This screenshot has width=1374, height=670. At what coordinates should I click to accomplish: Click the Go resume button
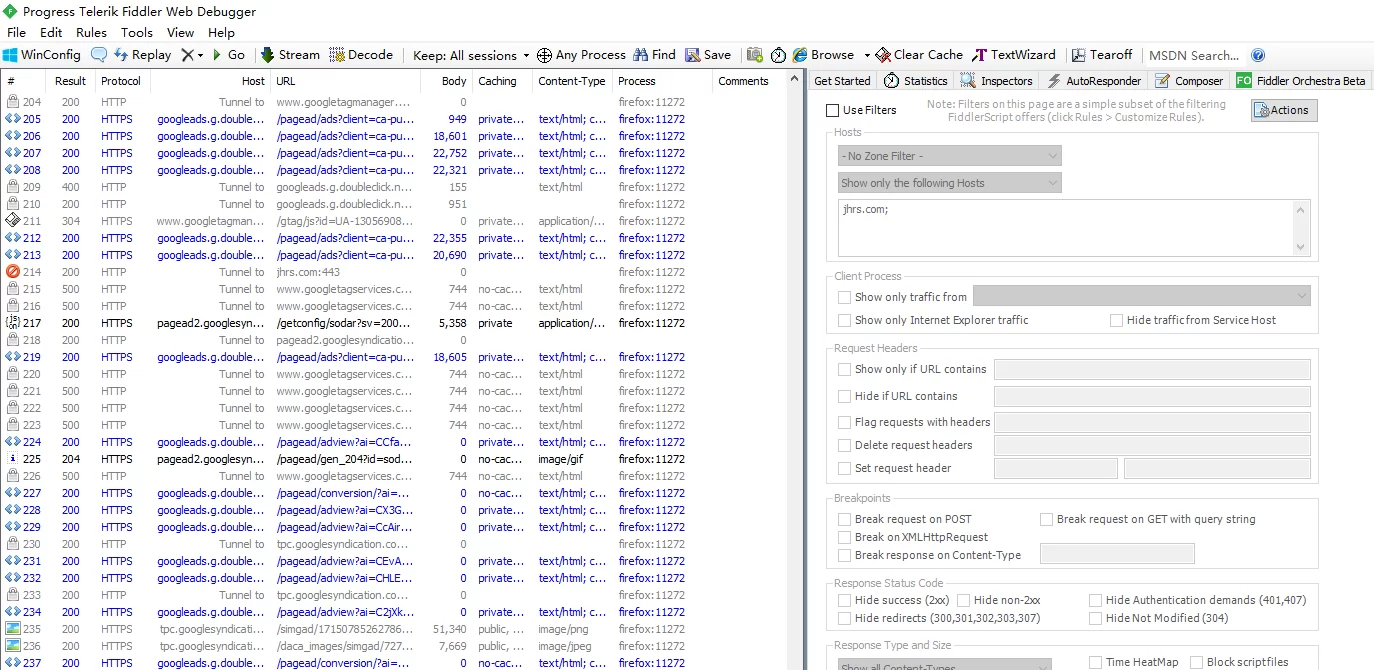[229, 55]
